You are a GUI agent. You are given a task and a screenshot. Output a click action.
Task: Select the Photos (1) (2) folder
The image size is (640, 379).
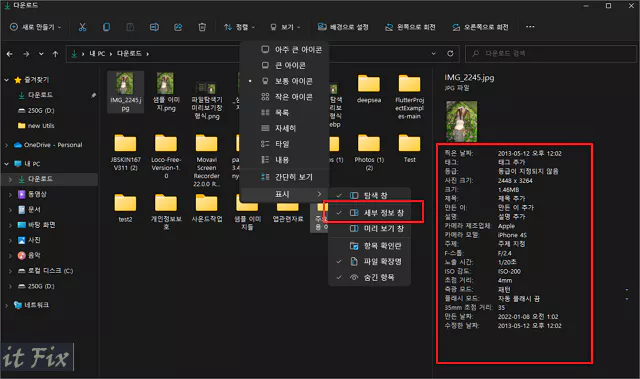(x=369, y=153)
